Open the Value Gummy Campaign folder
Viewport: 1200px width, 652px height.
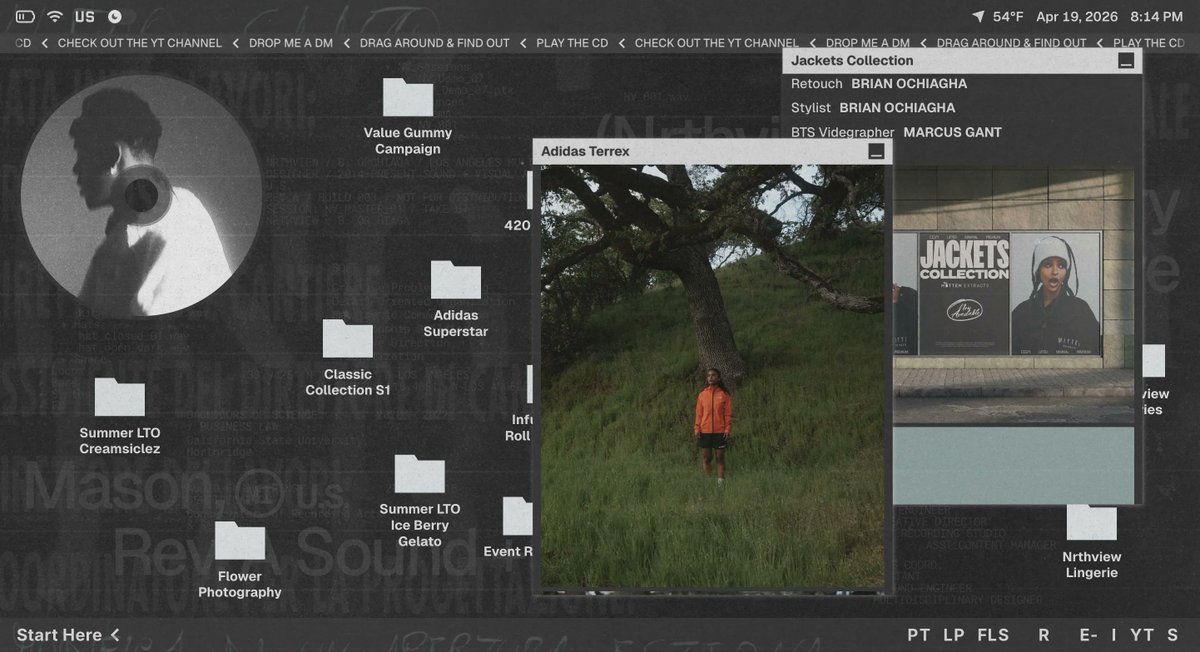[x=408, y=116]
